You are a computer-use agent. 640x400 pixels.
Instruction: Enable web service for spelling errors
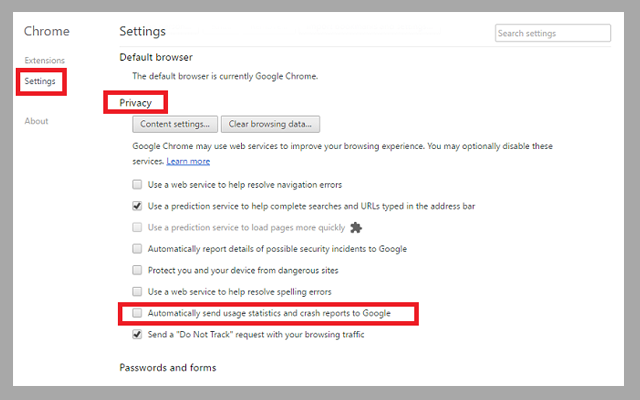(138, 292)
